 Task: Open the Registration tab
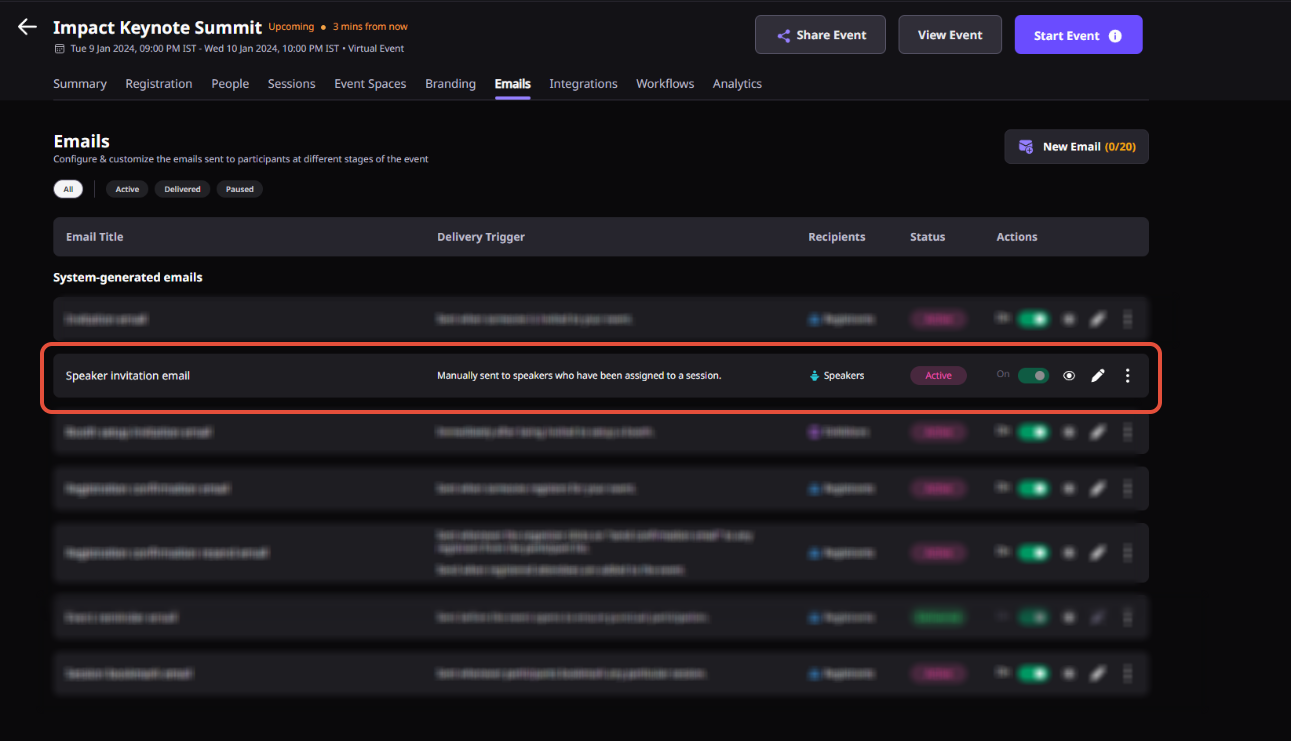159,84
